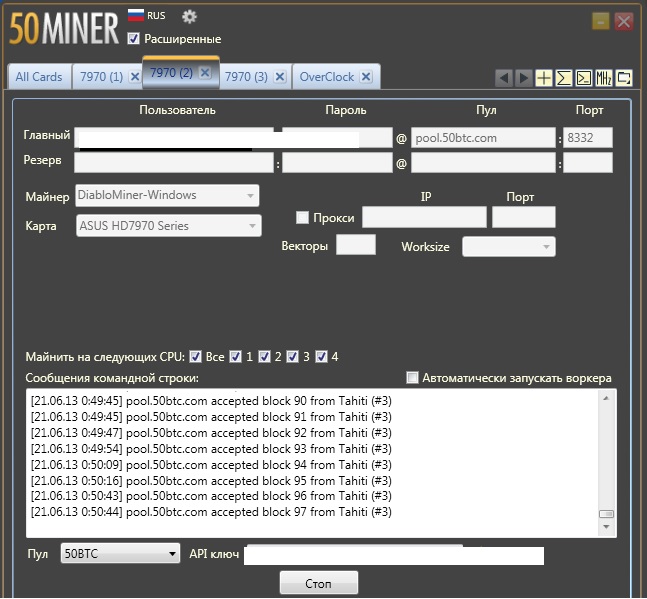Open the Карта ASUS HD7970 Series dropdown
647x599 pixels.
pos(169,226)
